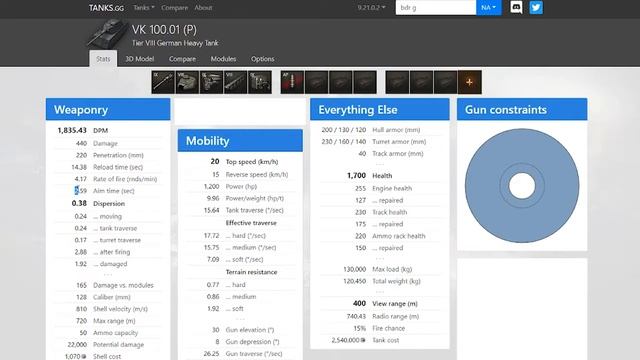
Task: Click the Turret armor (mm) row
Action: pyautogui.click(x=380, y=142)
